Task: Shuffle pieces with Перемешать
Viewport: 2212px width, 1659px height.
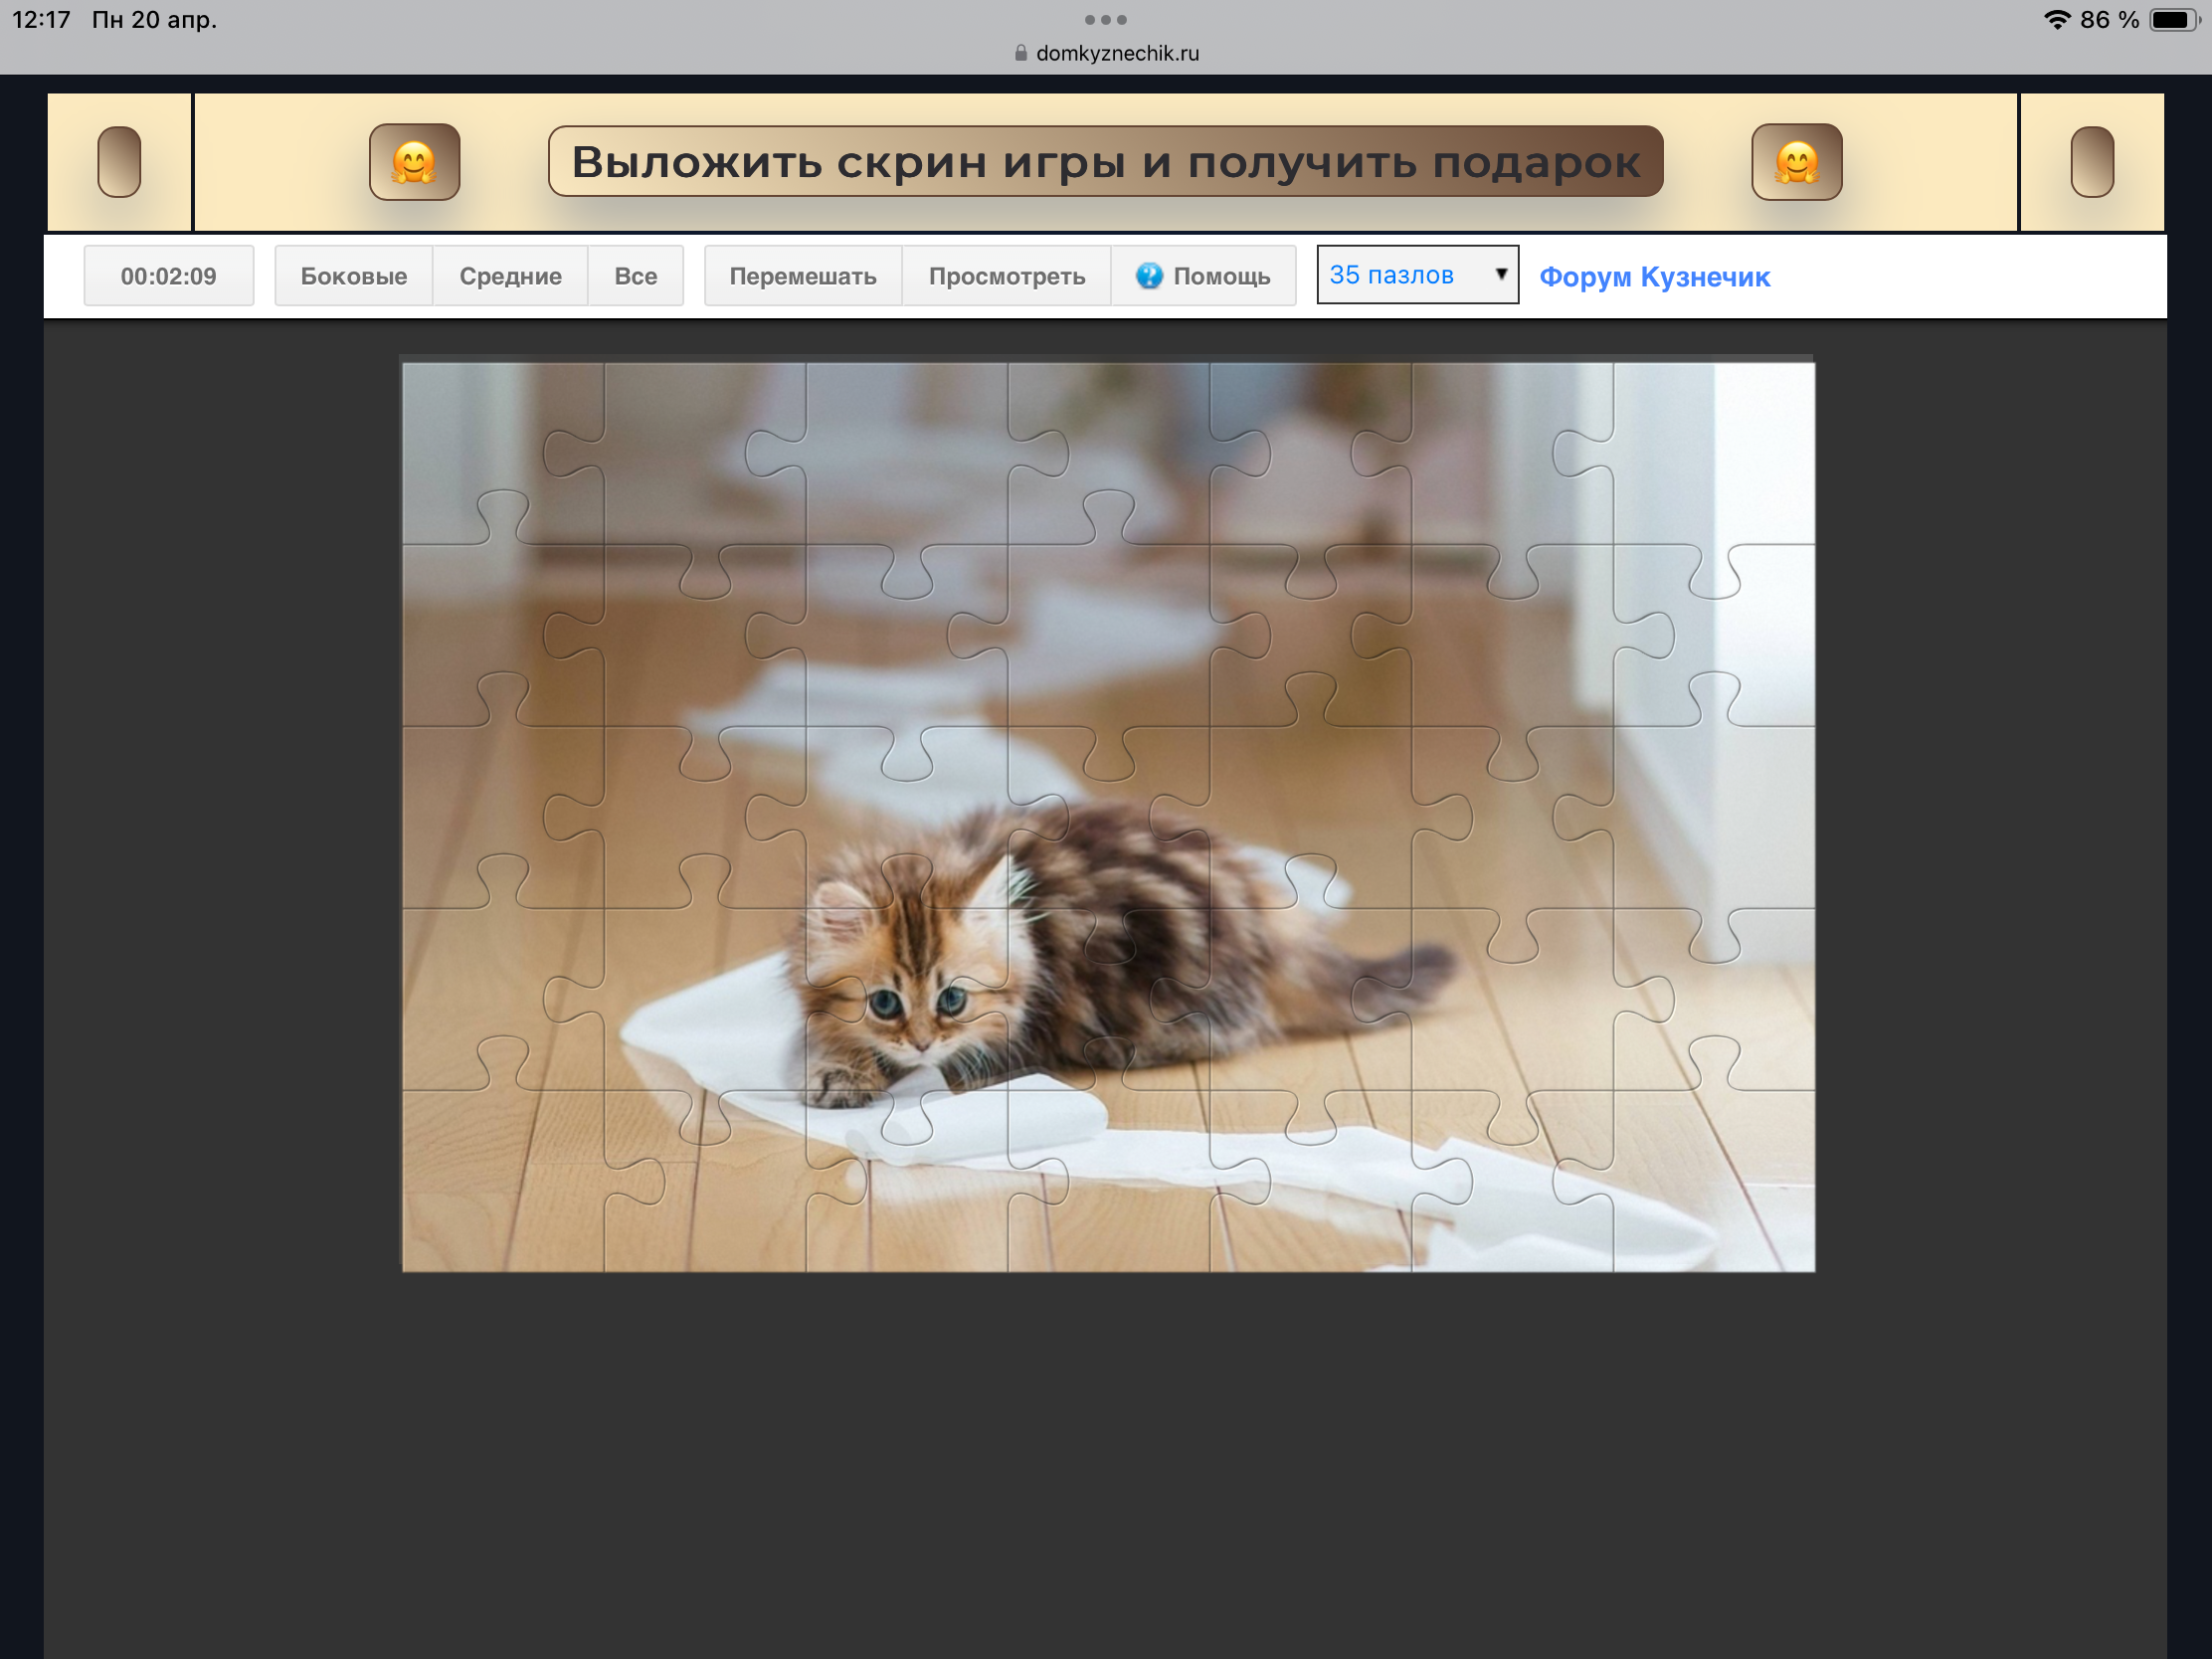Action: click(x=802, y=276)
